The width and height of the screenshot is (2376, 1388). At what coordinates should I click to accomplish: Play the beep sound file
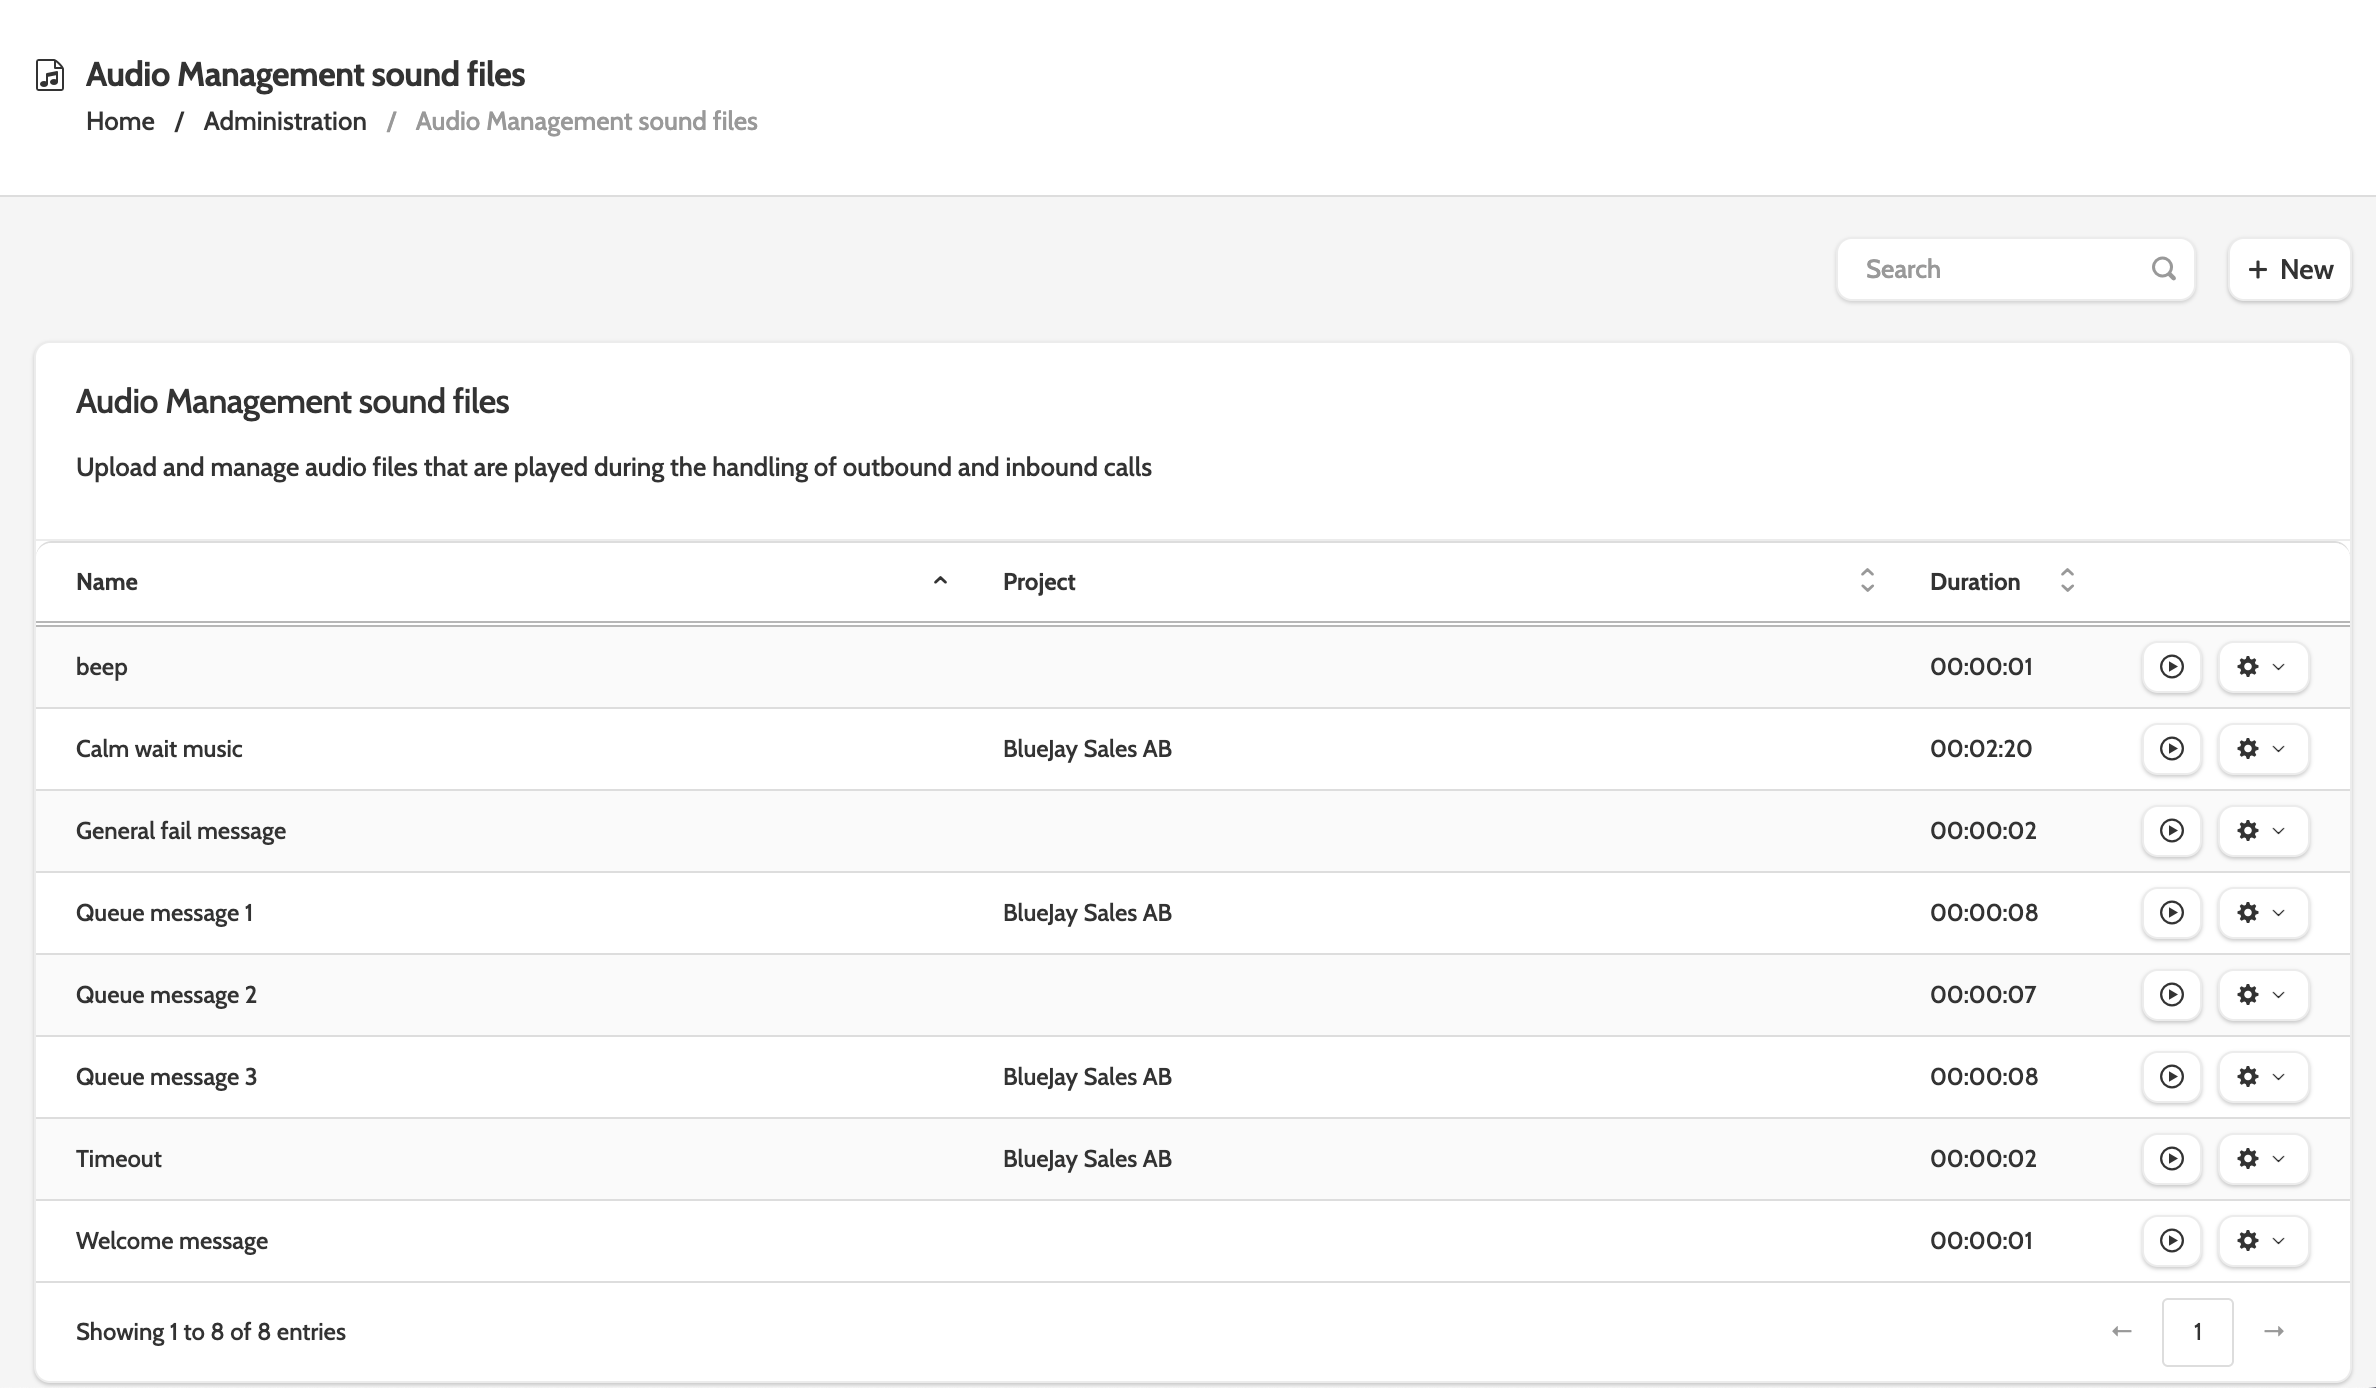[2171, 667]
